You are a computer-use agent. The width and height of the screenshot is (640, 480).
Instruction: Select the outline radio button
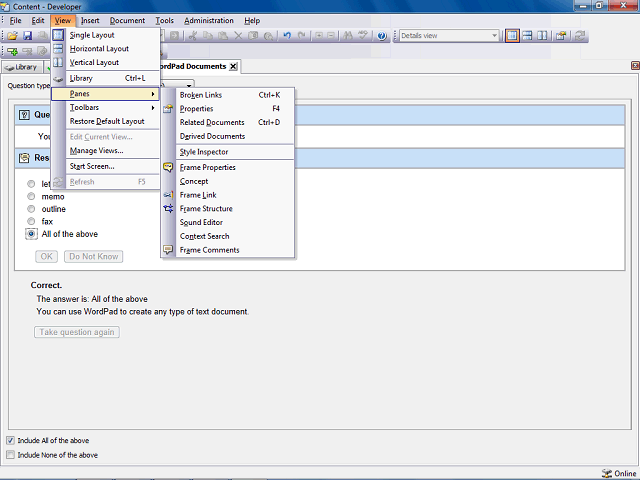pyautogui.click(x=31, y=209)
